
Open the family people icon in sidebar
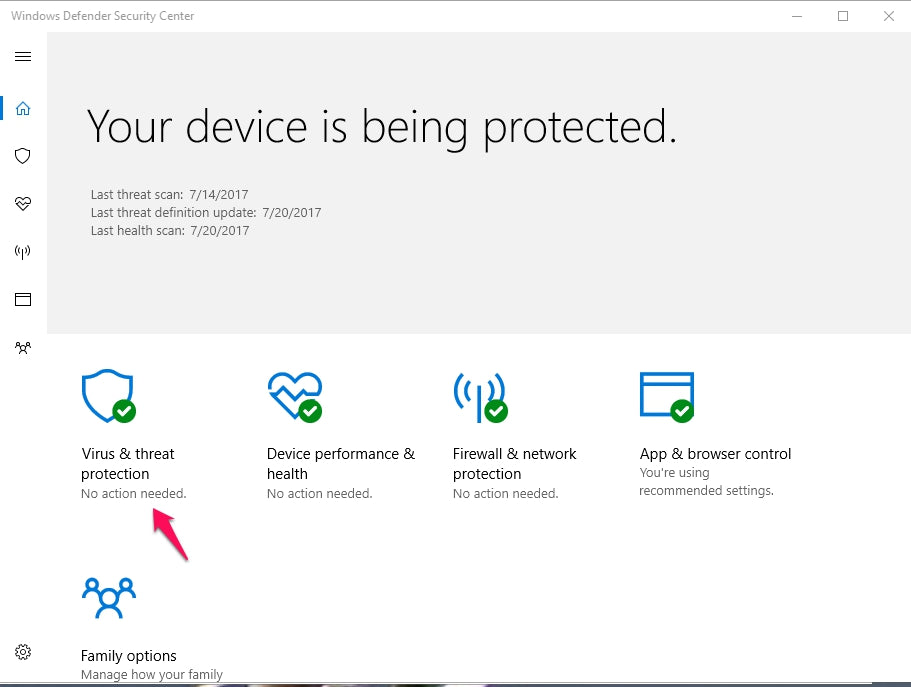pos(23,348)
